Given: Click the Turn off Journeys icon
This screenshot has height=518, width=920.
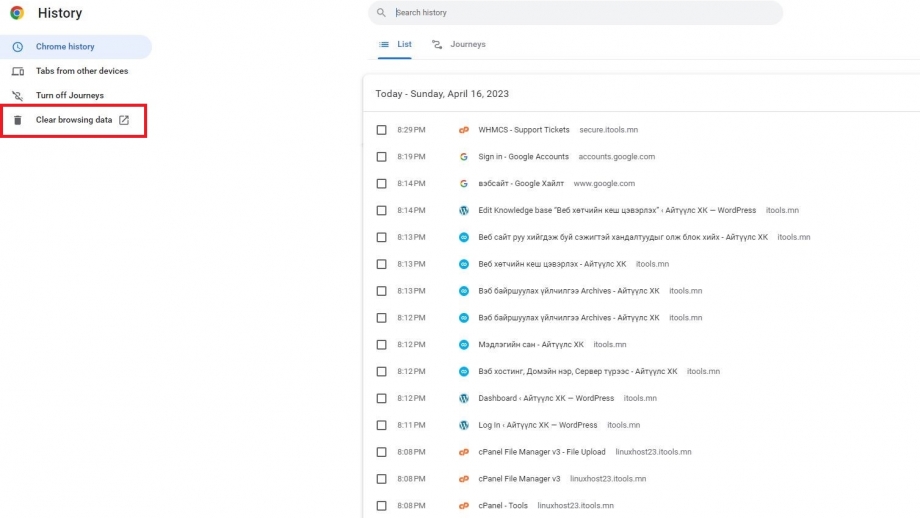Looking at the screenshot, I should pos(18,95).
